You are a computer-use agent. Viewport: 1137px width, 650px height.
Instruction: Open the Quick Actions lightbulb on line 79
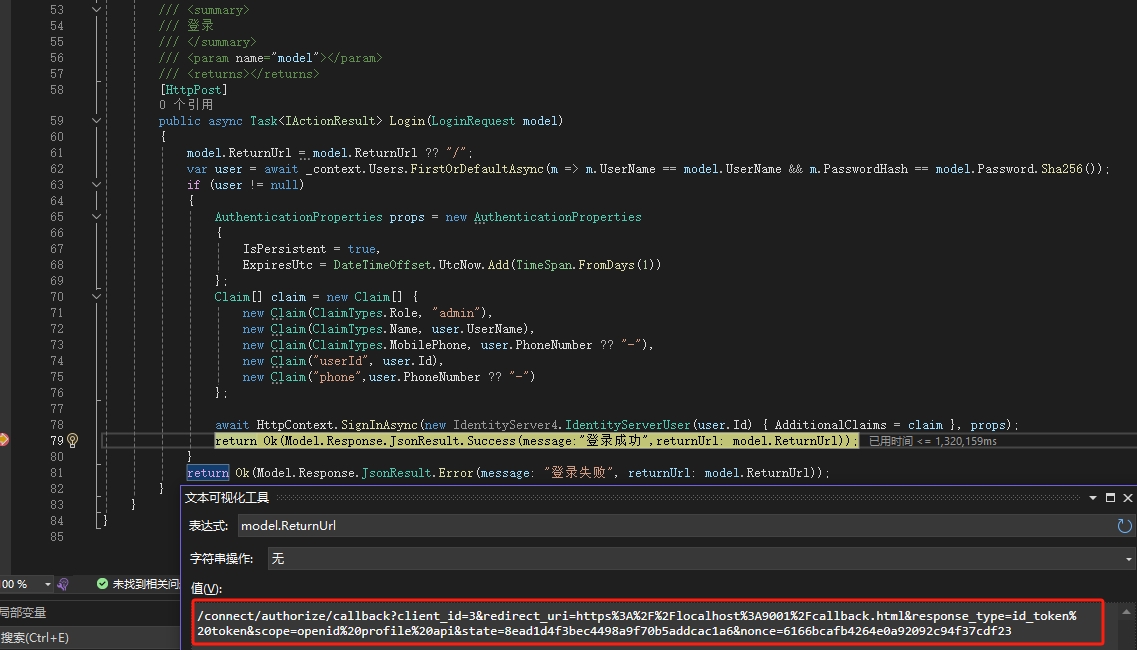click(72, 441)
